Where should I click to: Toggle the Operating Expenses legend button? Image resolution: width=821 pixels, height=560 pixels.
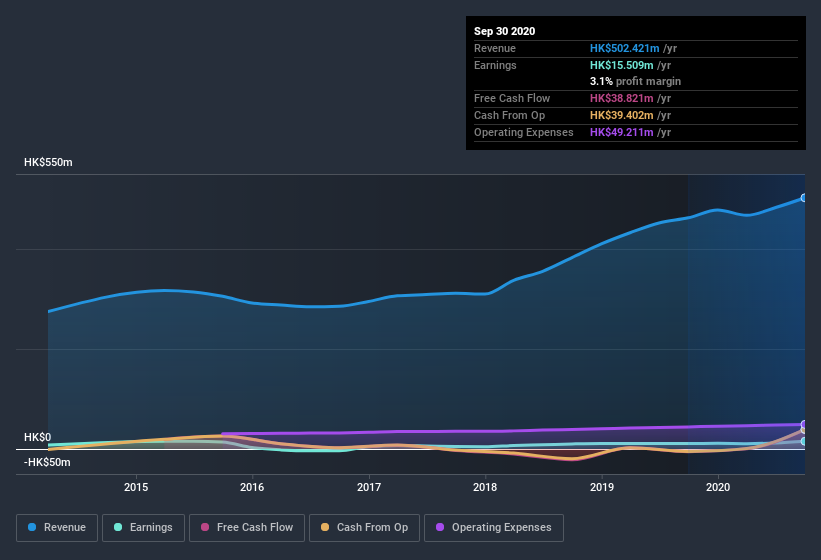click(494, 528)
